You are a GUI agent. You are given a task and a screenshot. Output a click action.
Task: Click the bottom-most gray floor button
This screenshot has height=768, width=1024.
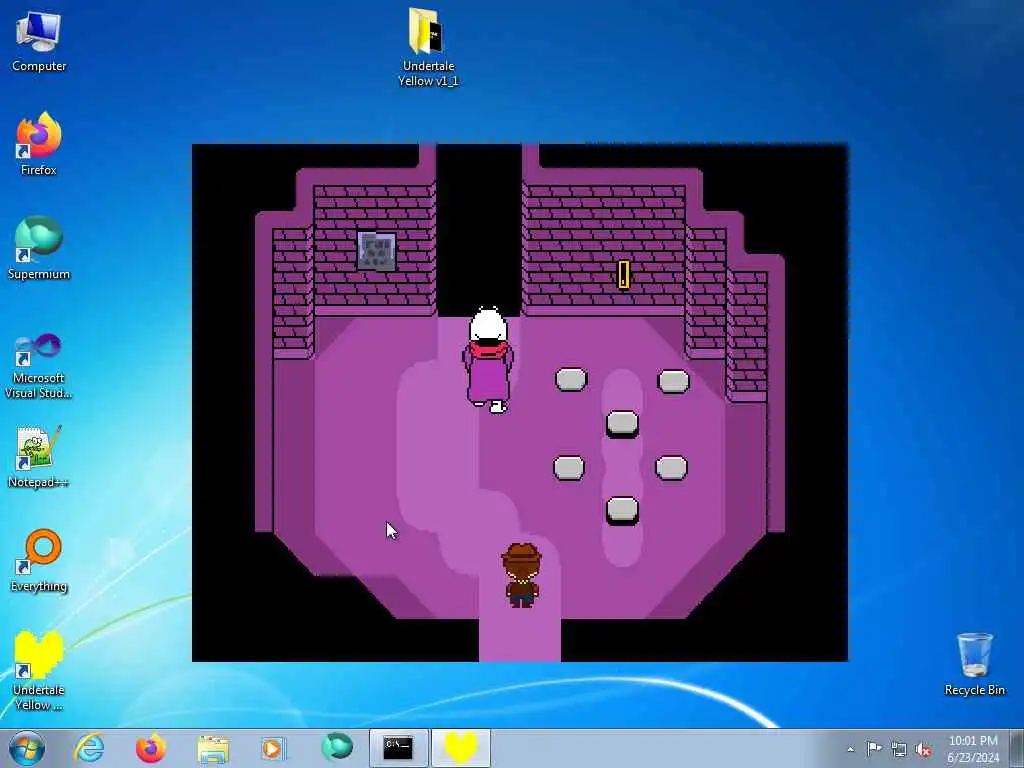622,511
